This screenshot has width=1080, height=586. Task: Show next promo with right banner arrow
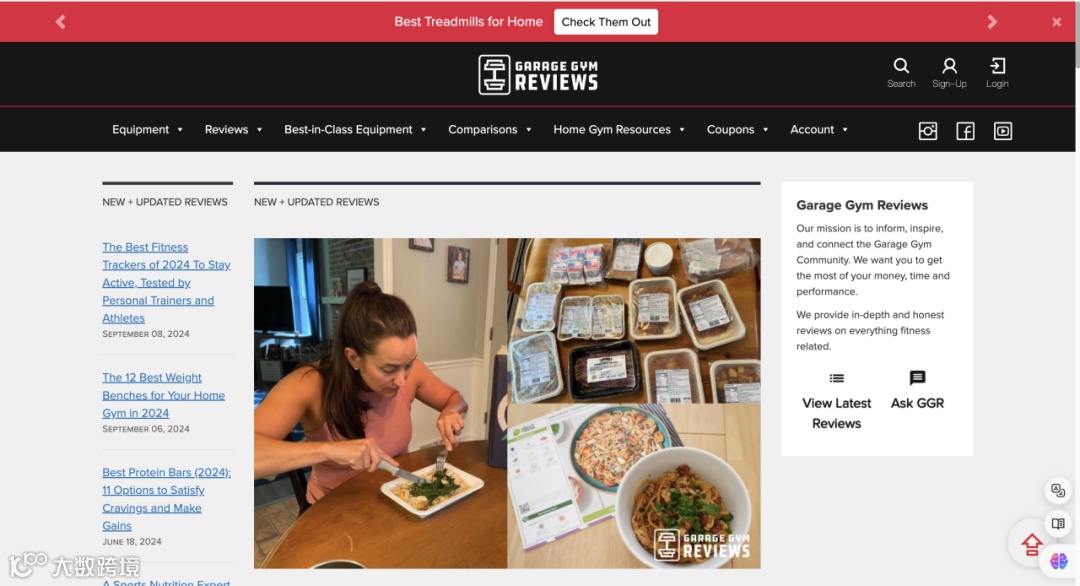pos(992,22)
